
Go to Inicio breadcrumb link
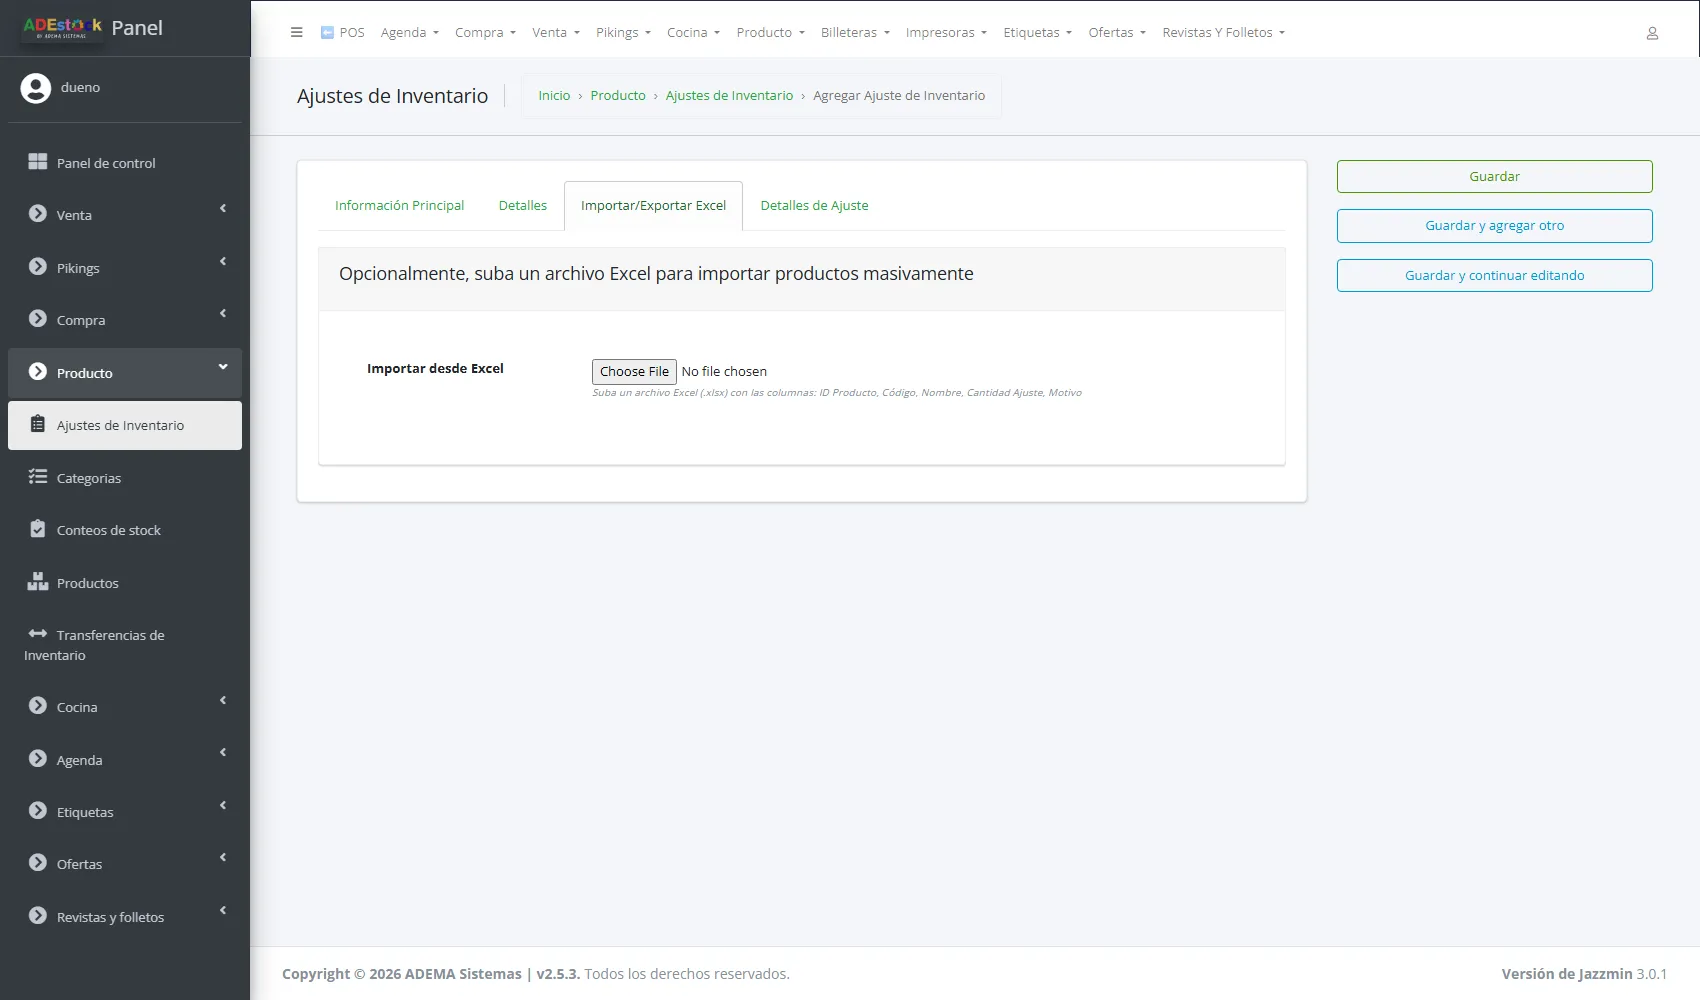[554, 96]
